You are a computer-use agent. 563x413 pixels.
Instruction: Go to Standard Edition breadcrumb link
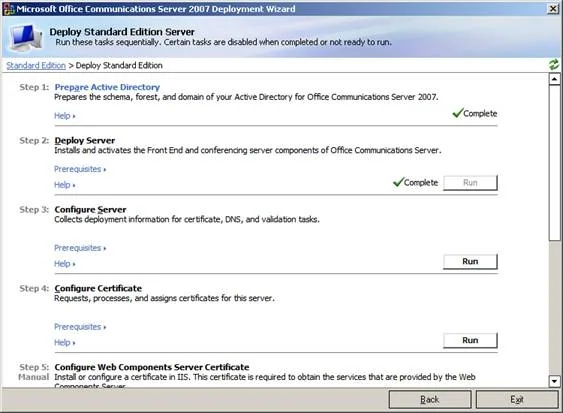(36, 65)
